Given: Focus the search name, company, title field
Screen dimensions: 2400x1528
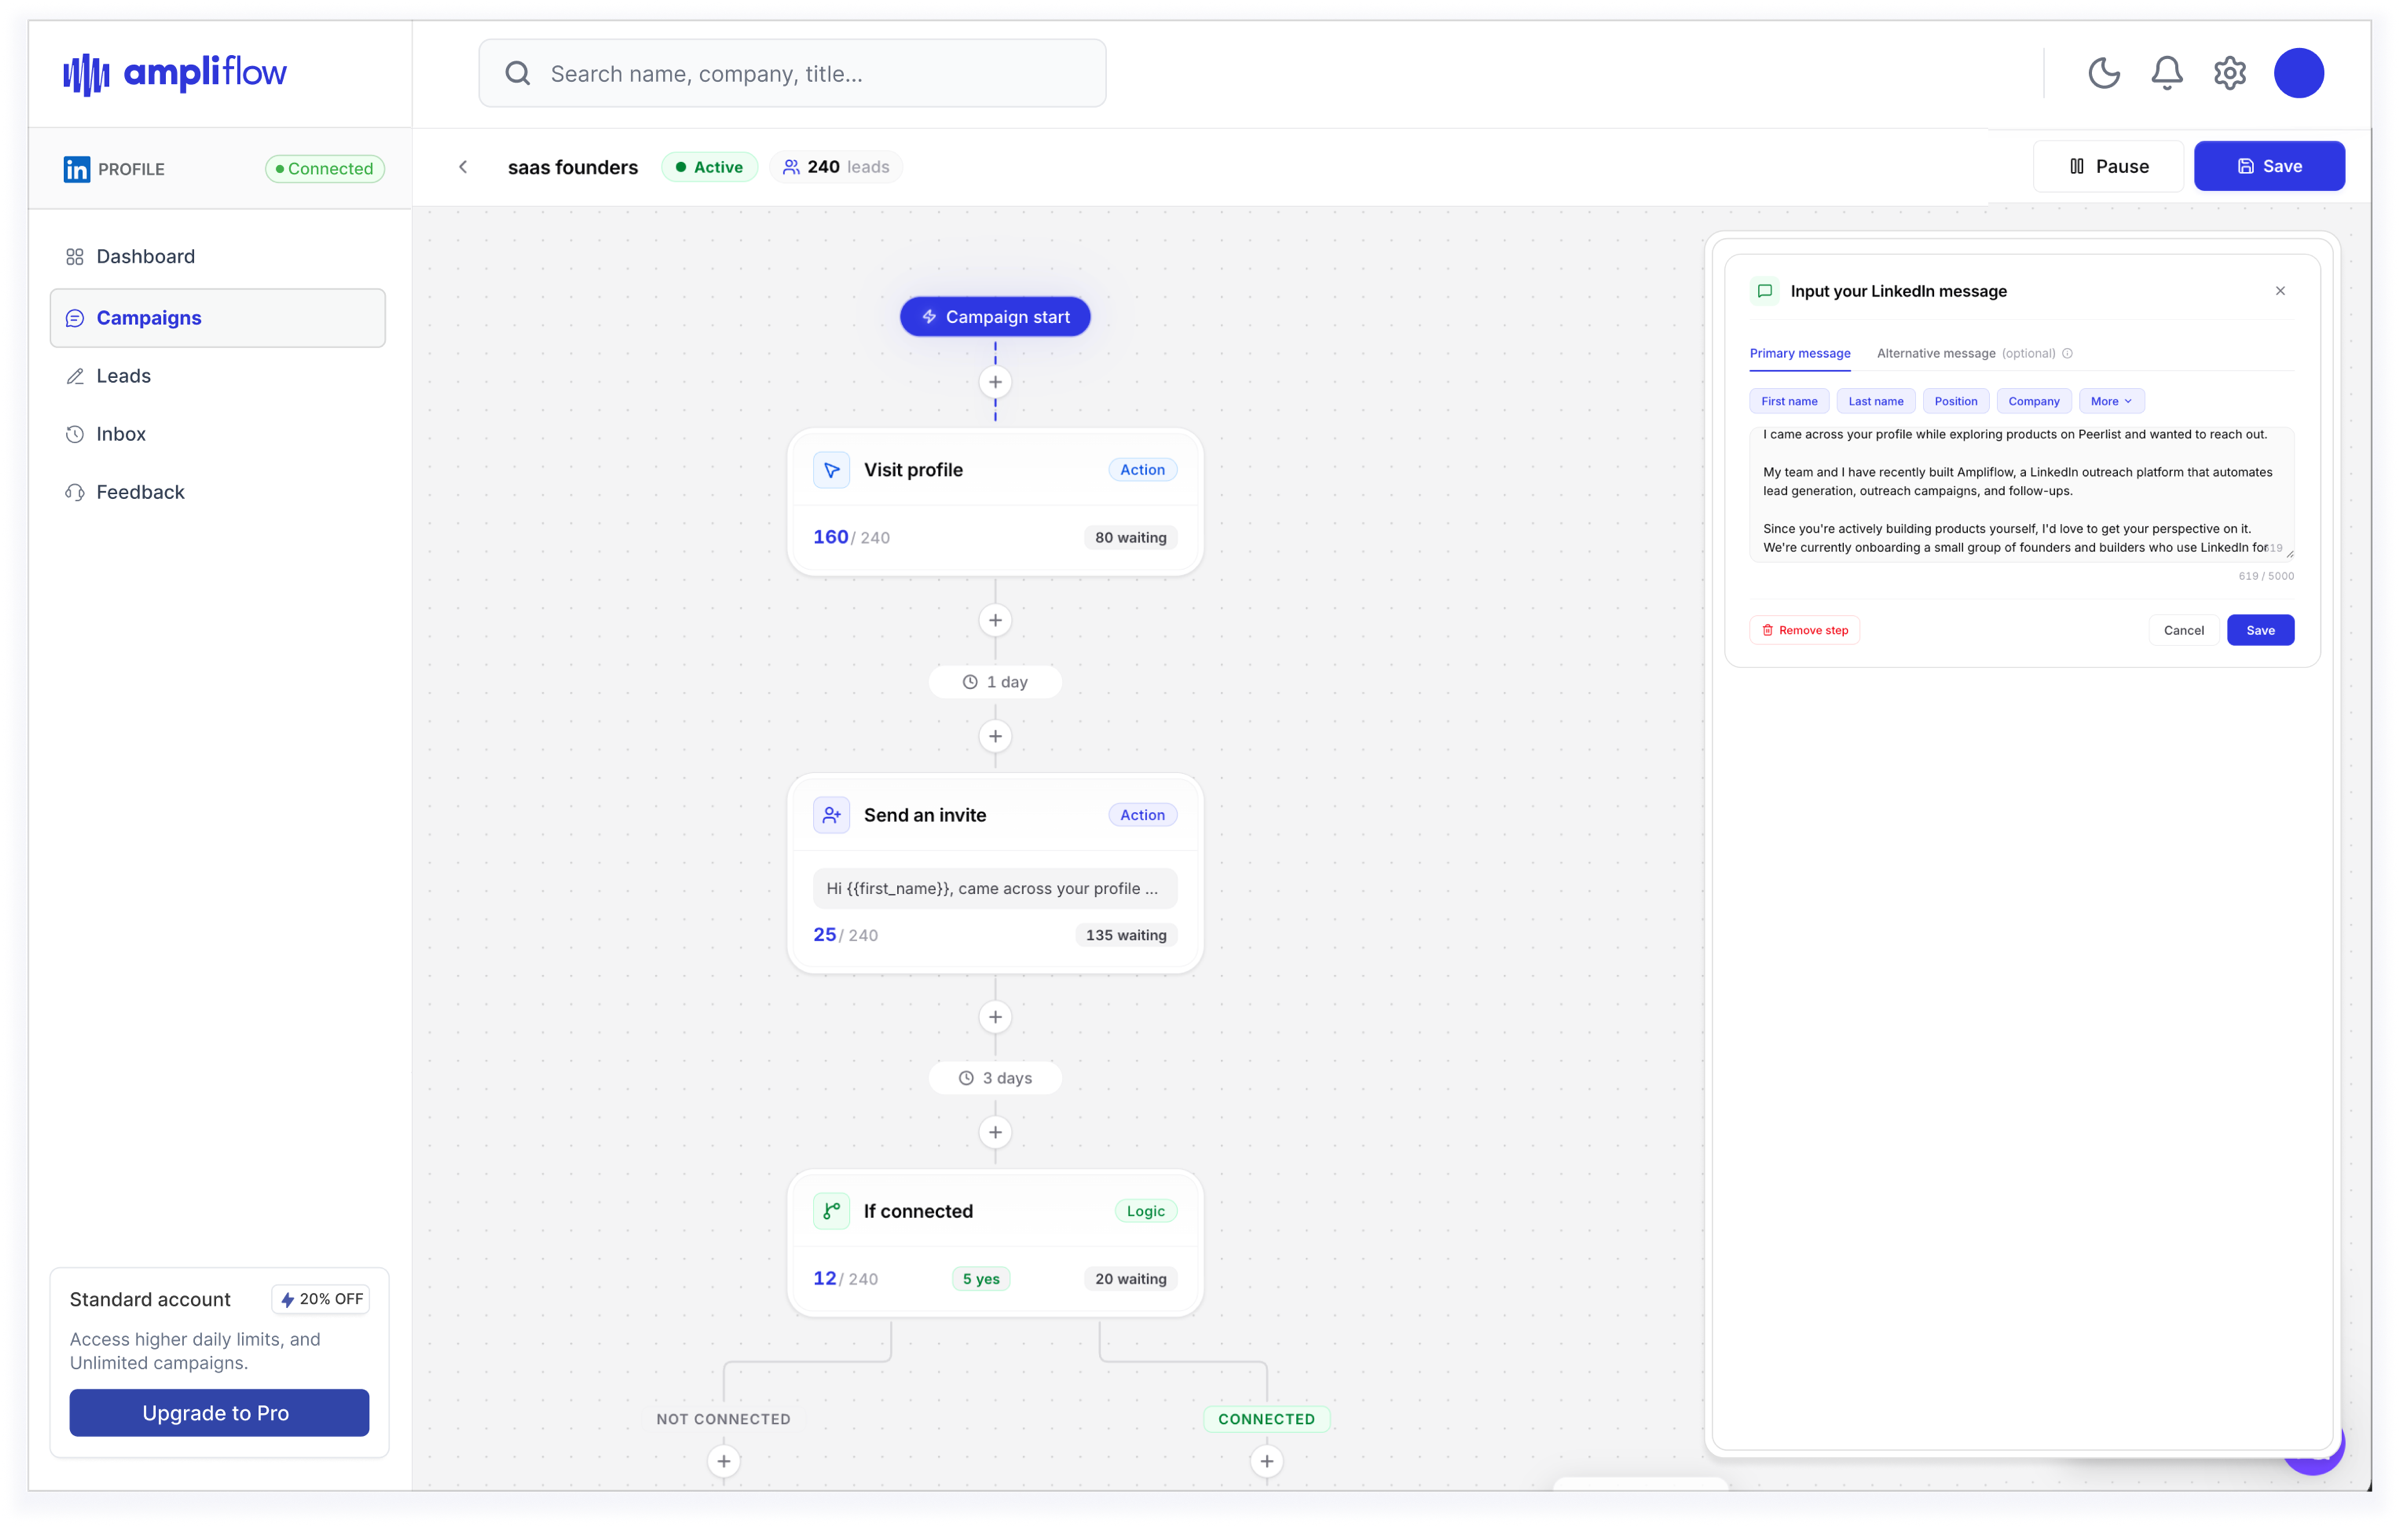Looking at the screenshot, I should tap(792, 73).
